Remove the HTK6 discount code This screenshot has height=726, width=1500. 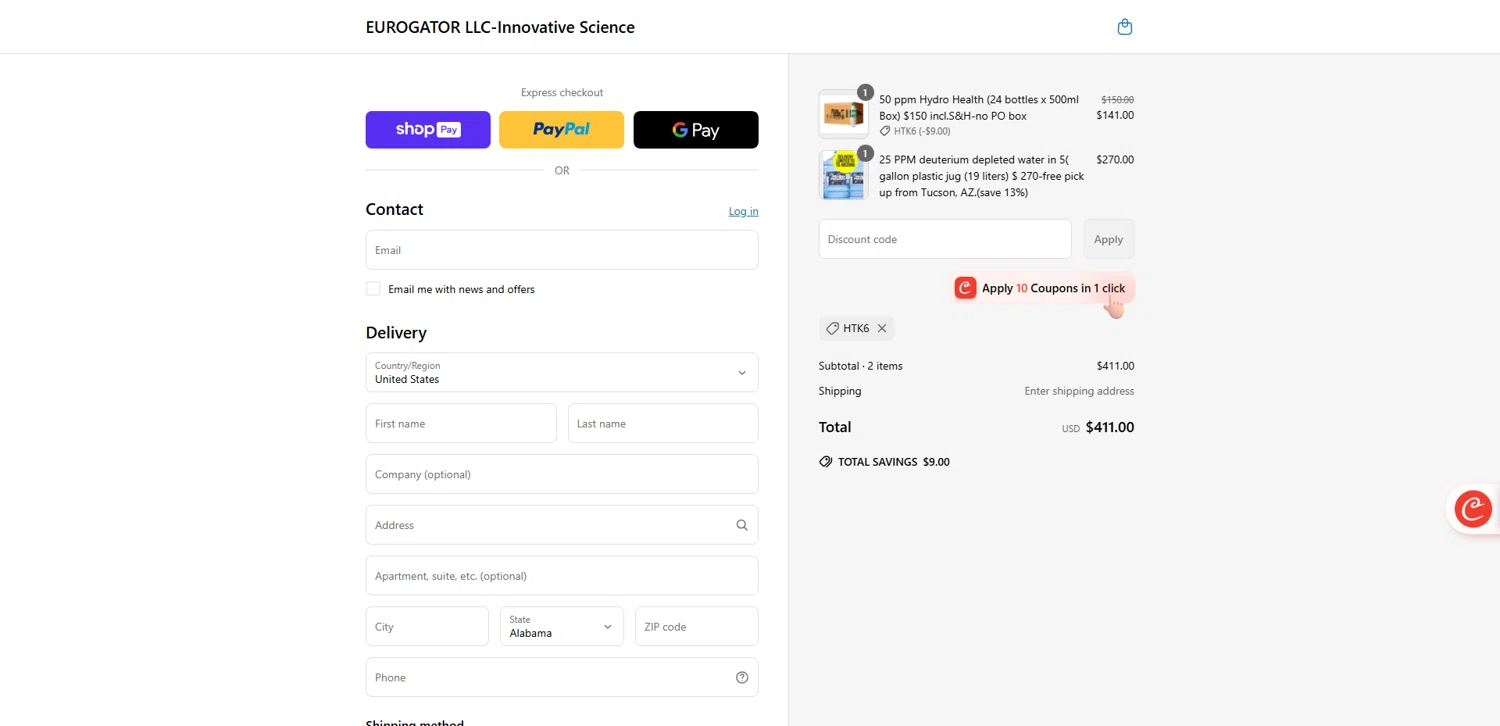click(882, 328)
